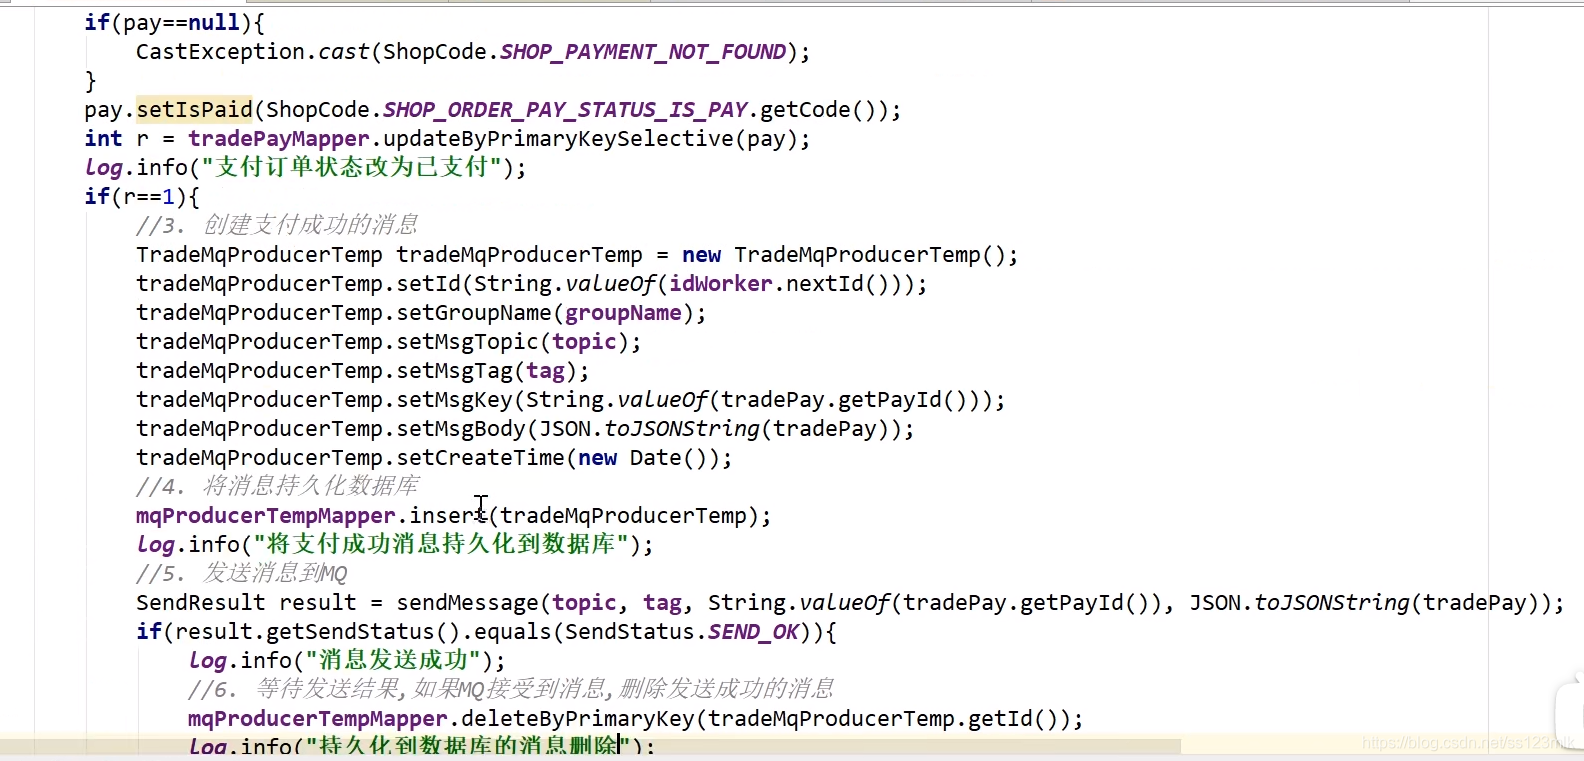
Task: Click the horizontal scrollbar at the editor bottom
Action: click(590, 747)
